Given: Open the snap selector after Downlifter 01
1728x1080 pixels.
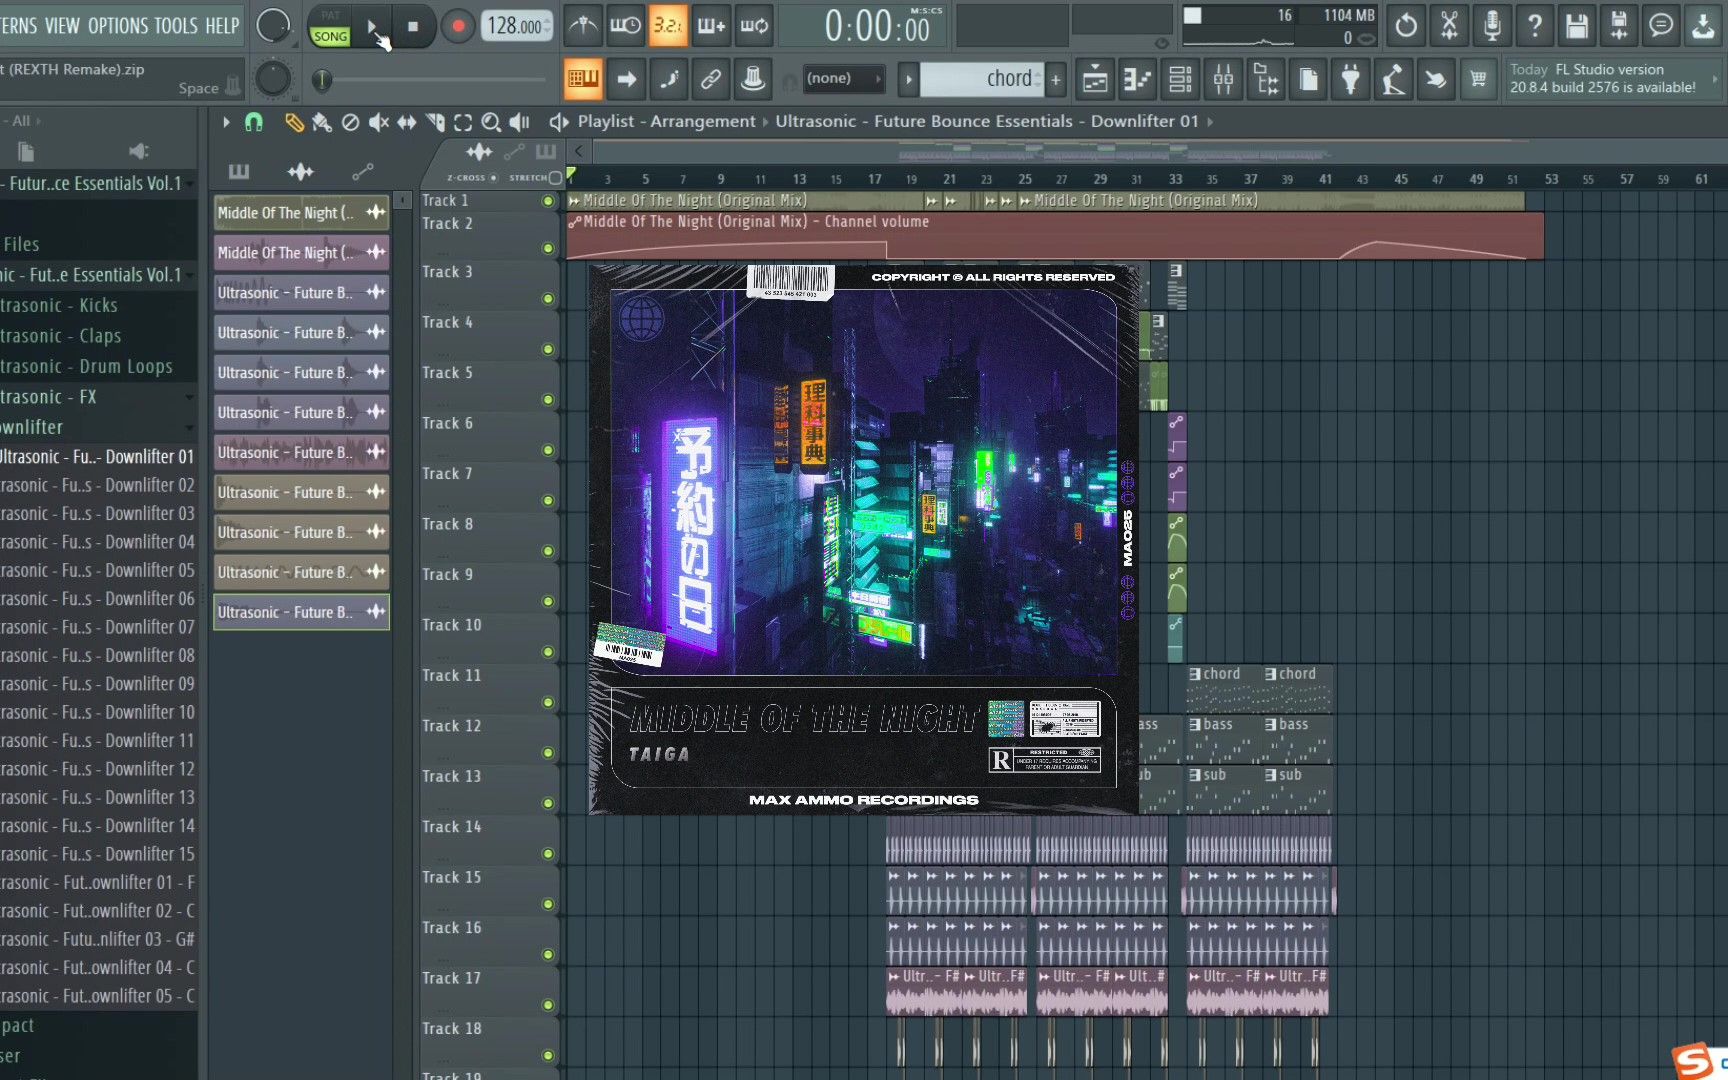Looking at the screenshot, I should point(1210,121).
